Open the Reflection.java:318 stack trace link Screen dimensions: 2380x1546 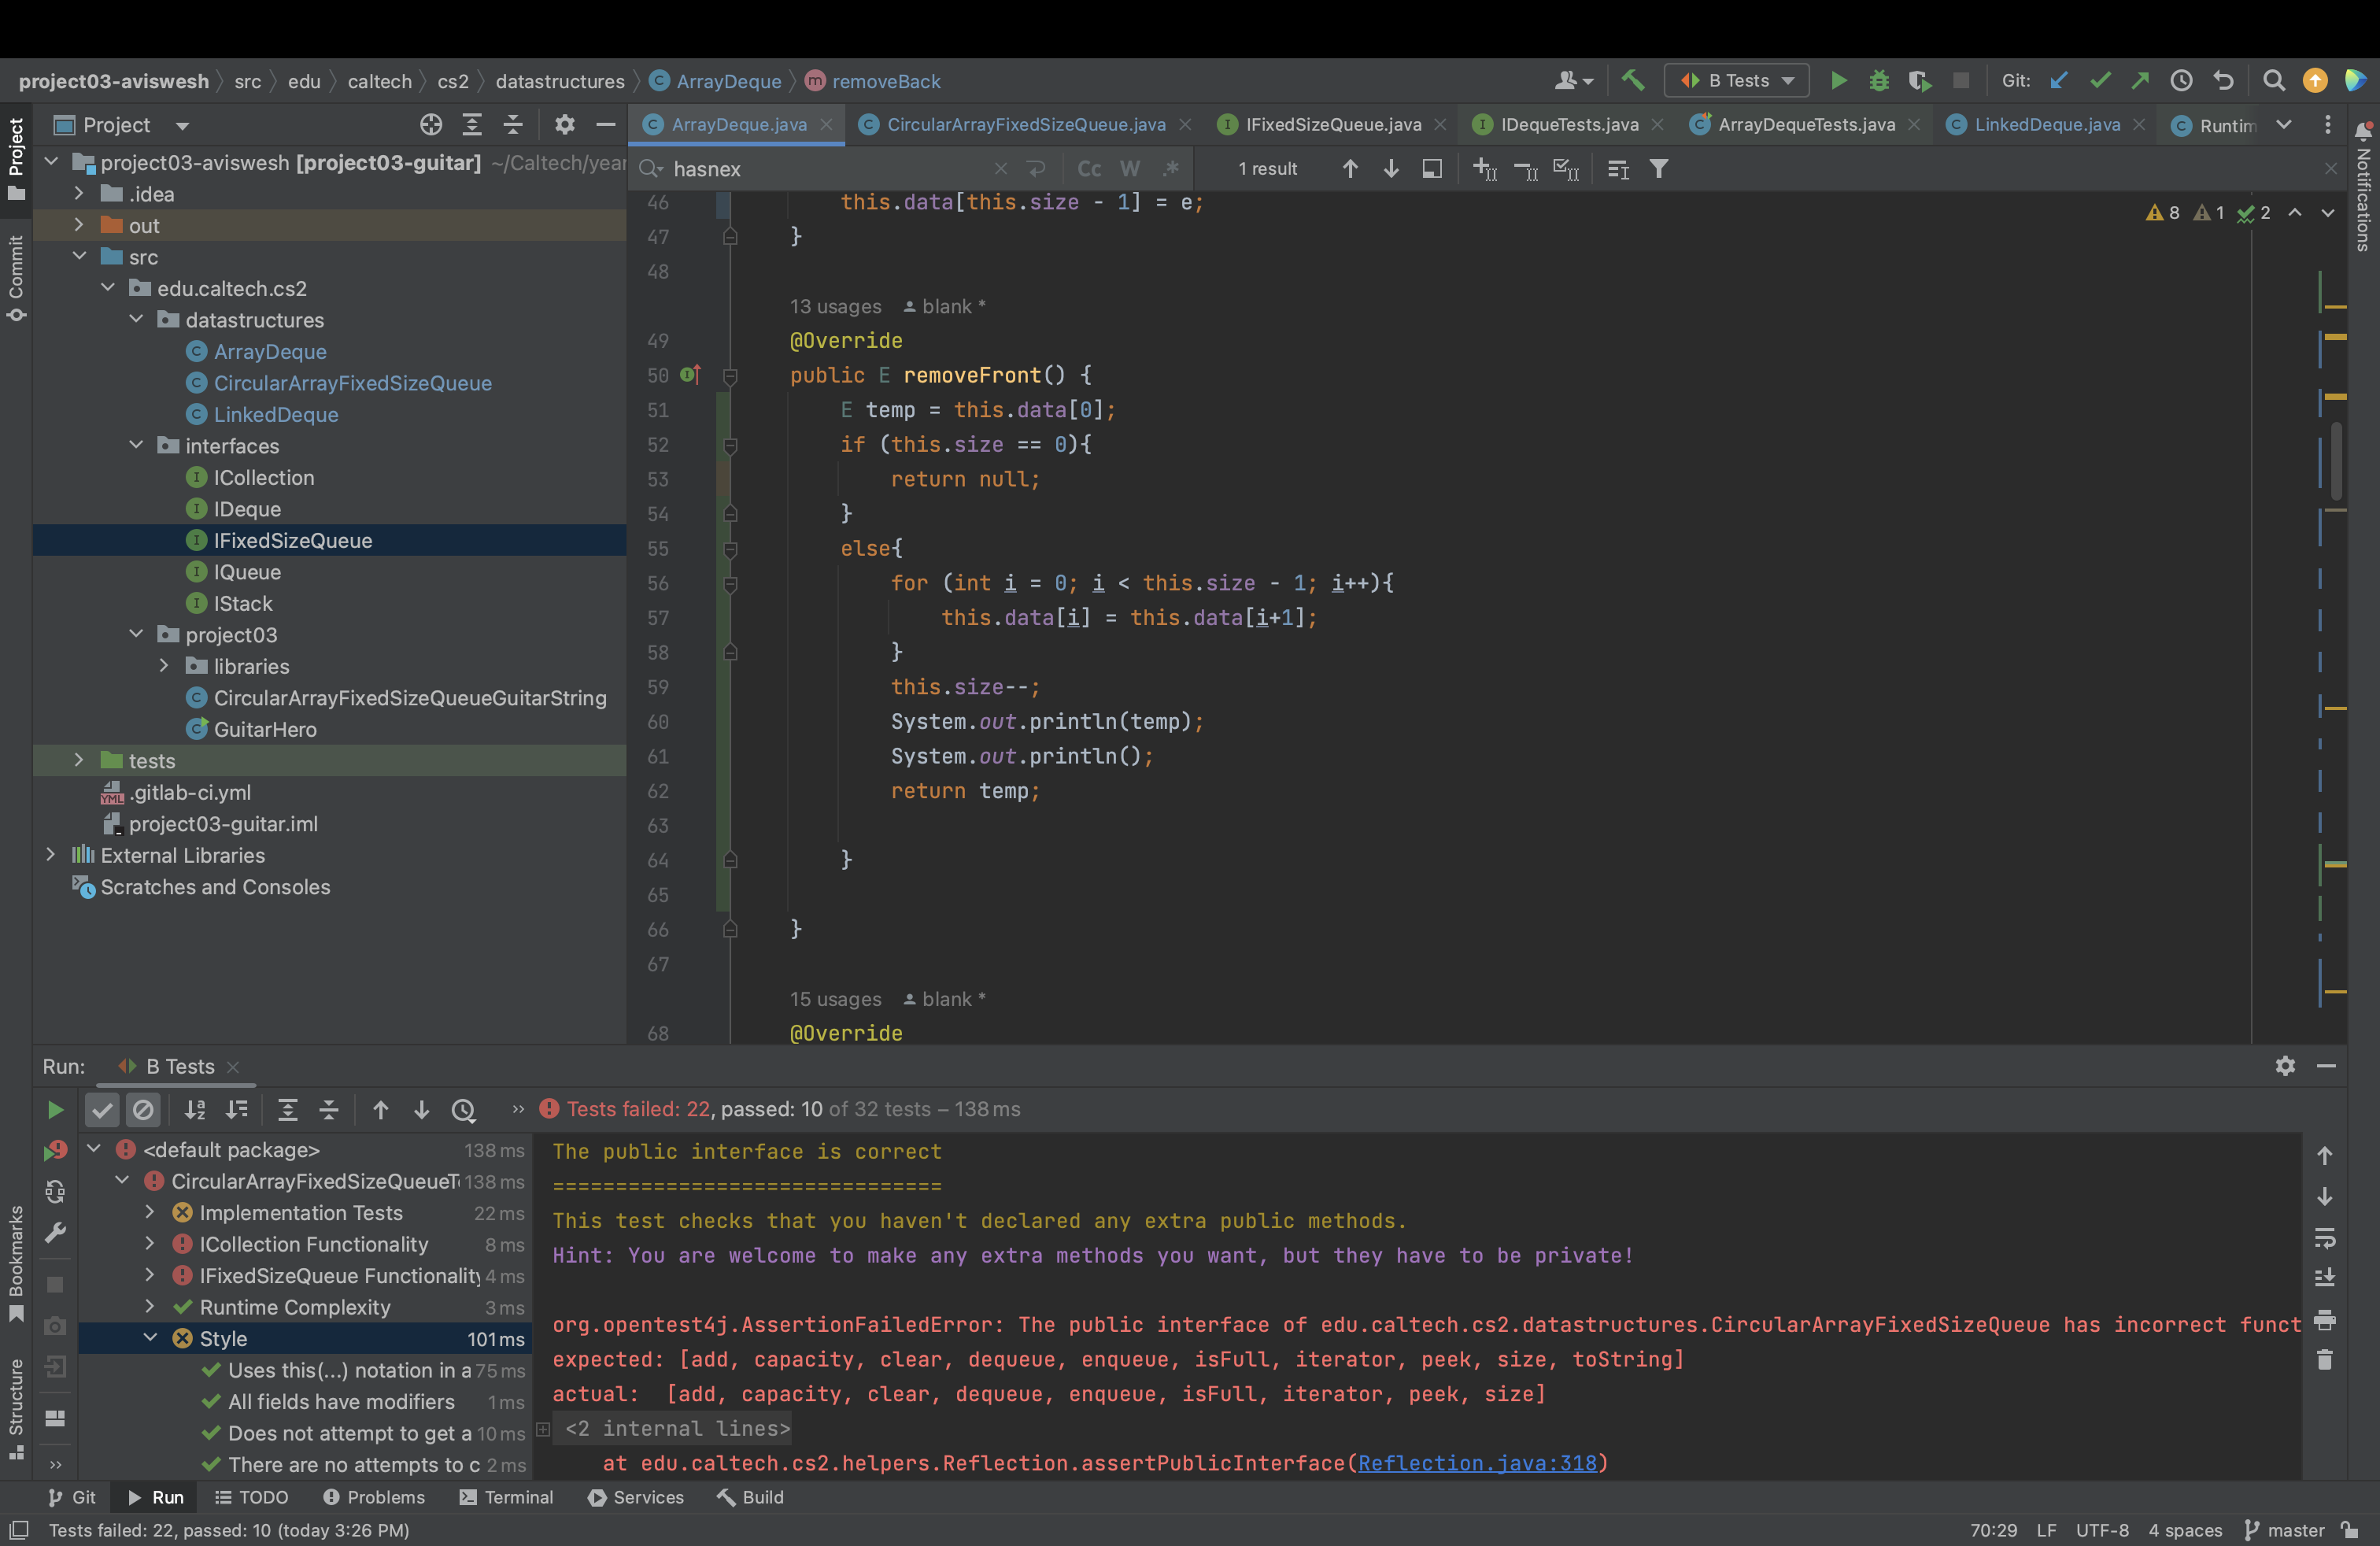tap(1477, 1463)
